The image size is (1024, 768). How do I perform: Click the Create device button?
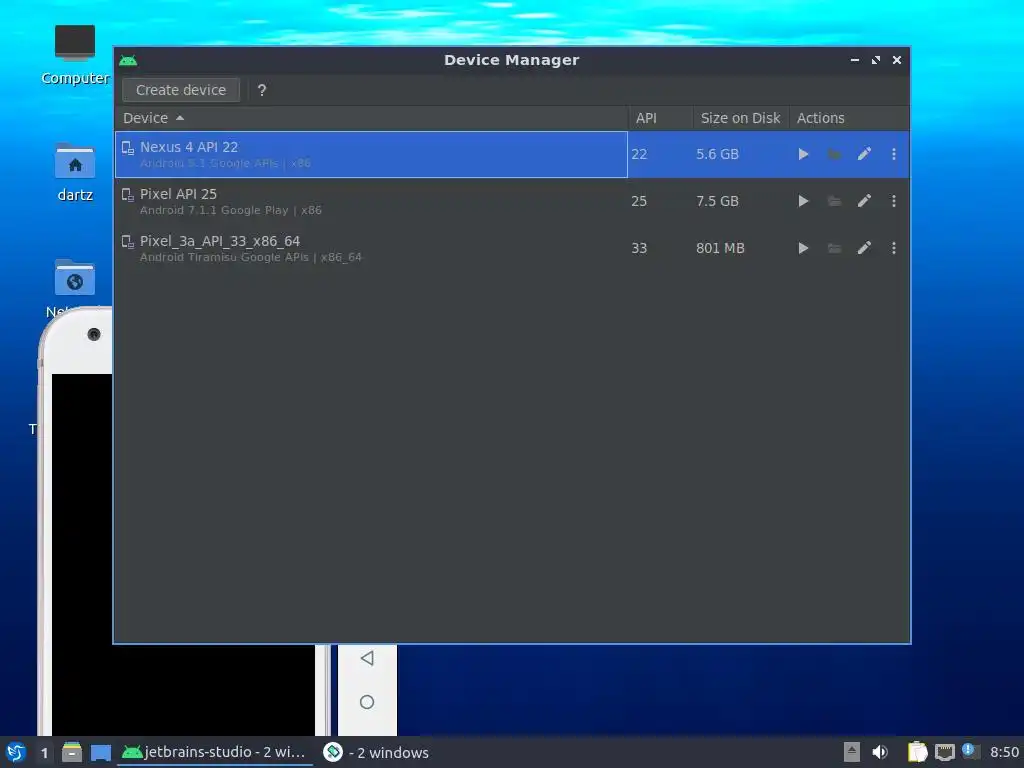point(181,90)
